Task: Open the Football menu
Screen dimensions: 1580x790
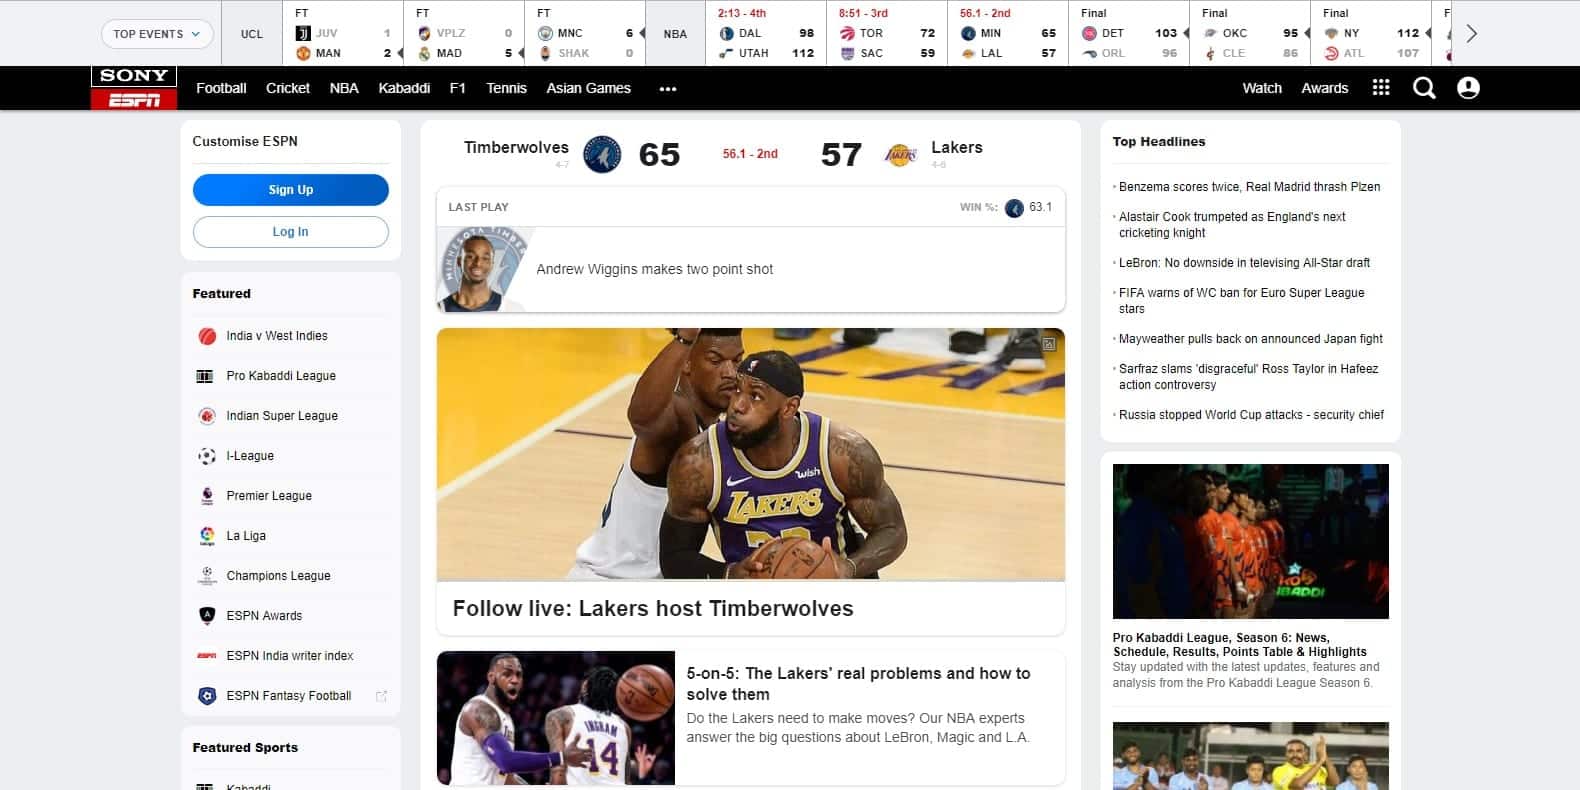Action: click(x=221, y=88)
